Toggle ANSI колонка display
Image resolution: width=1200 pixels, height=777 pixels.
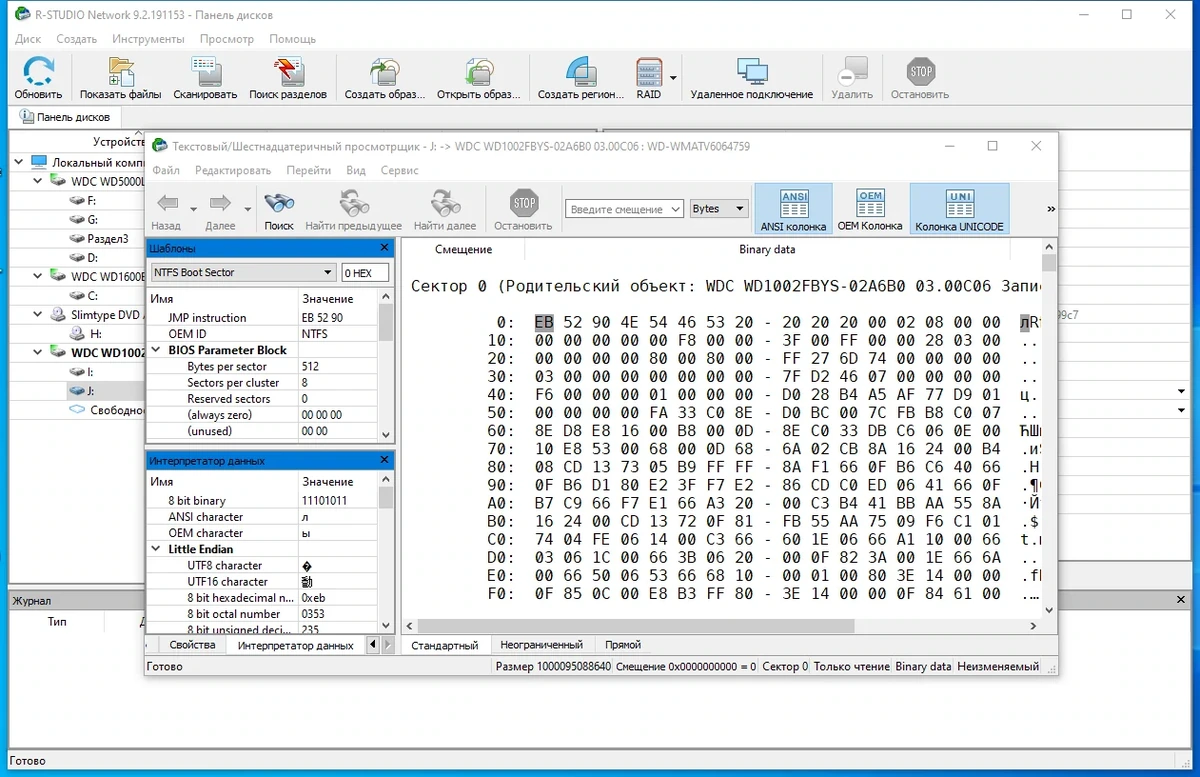point(794,210)
